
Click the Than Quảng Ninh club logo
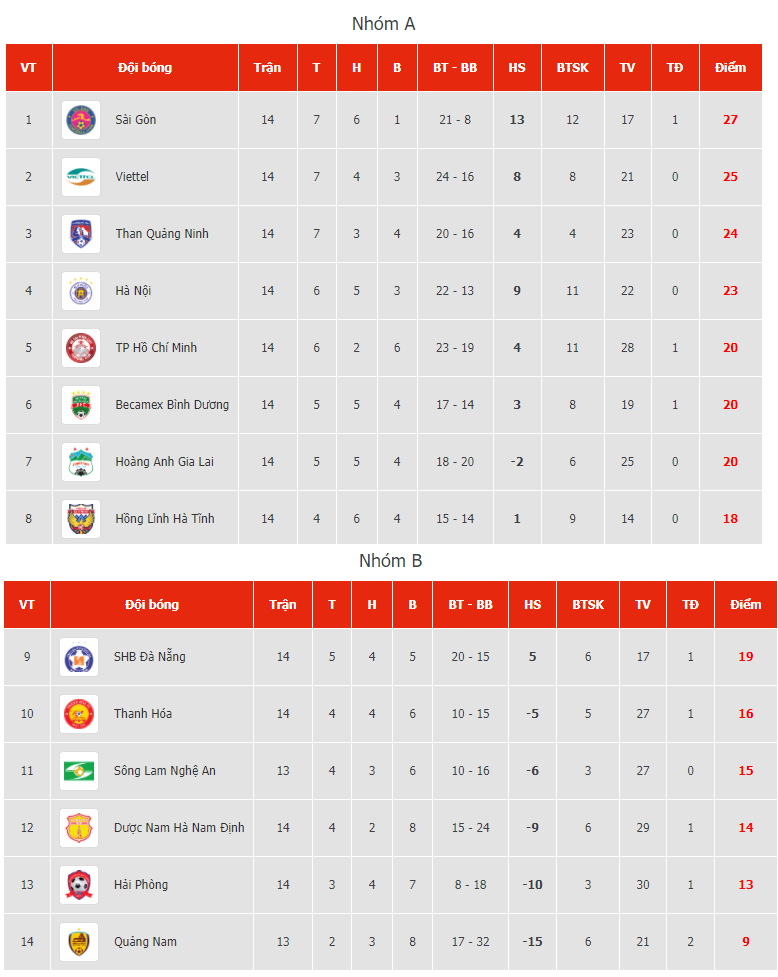click(81, 234)
